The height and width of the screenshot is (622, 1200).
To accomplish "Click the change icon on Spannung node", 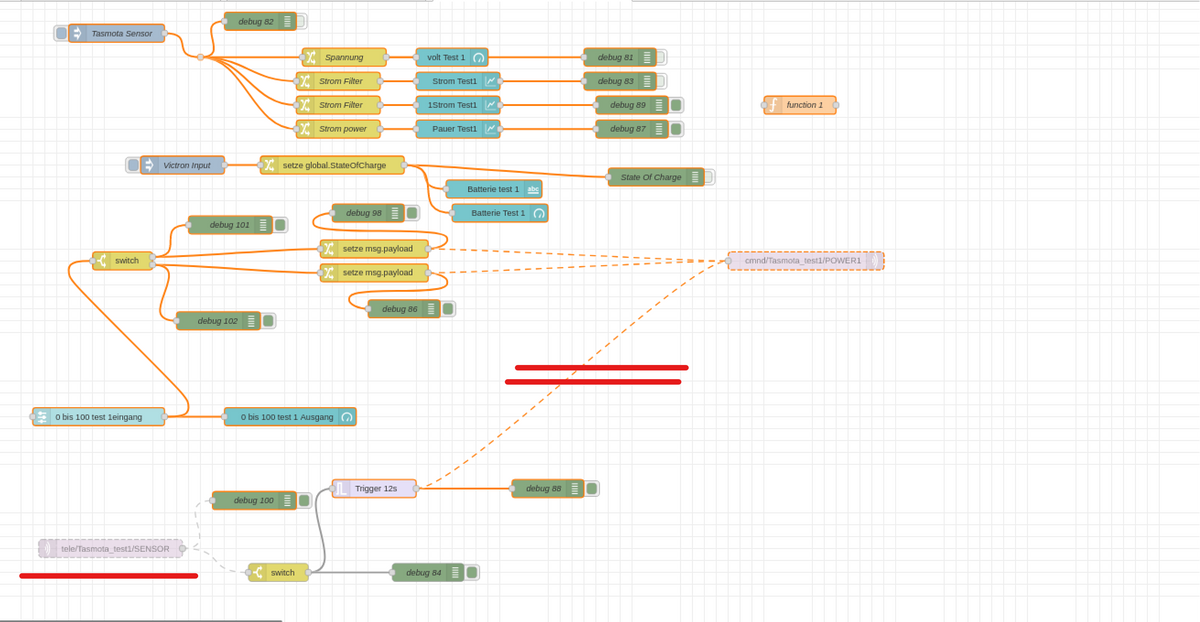I will point(311,57).
